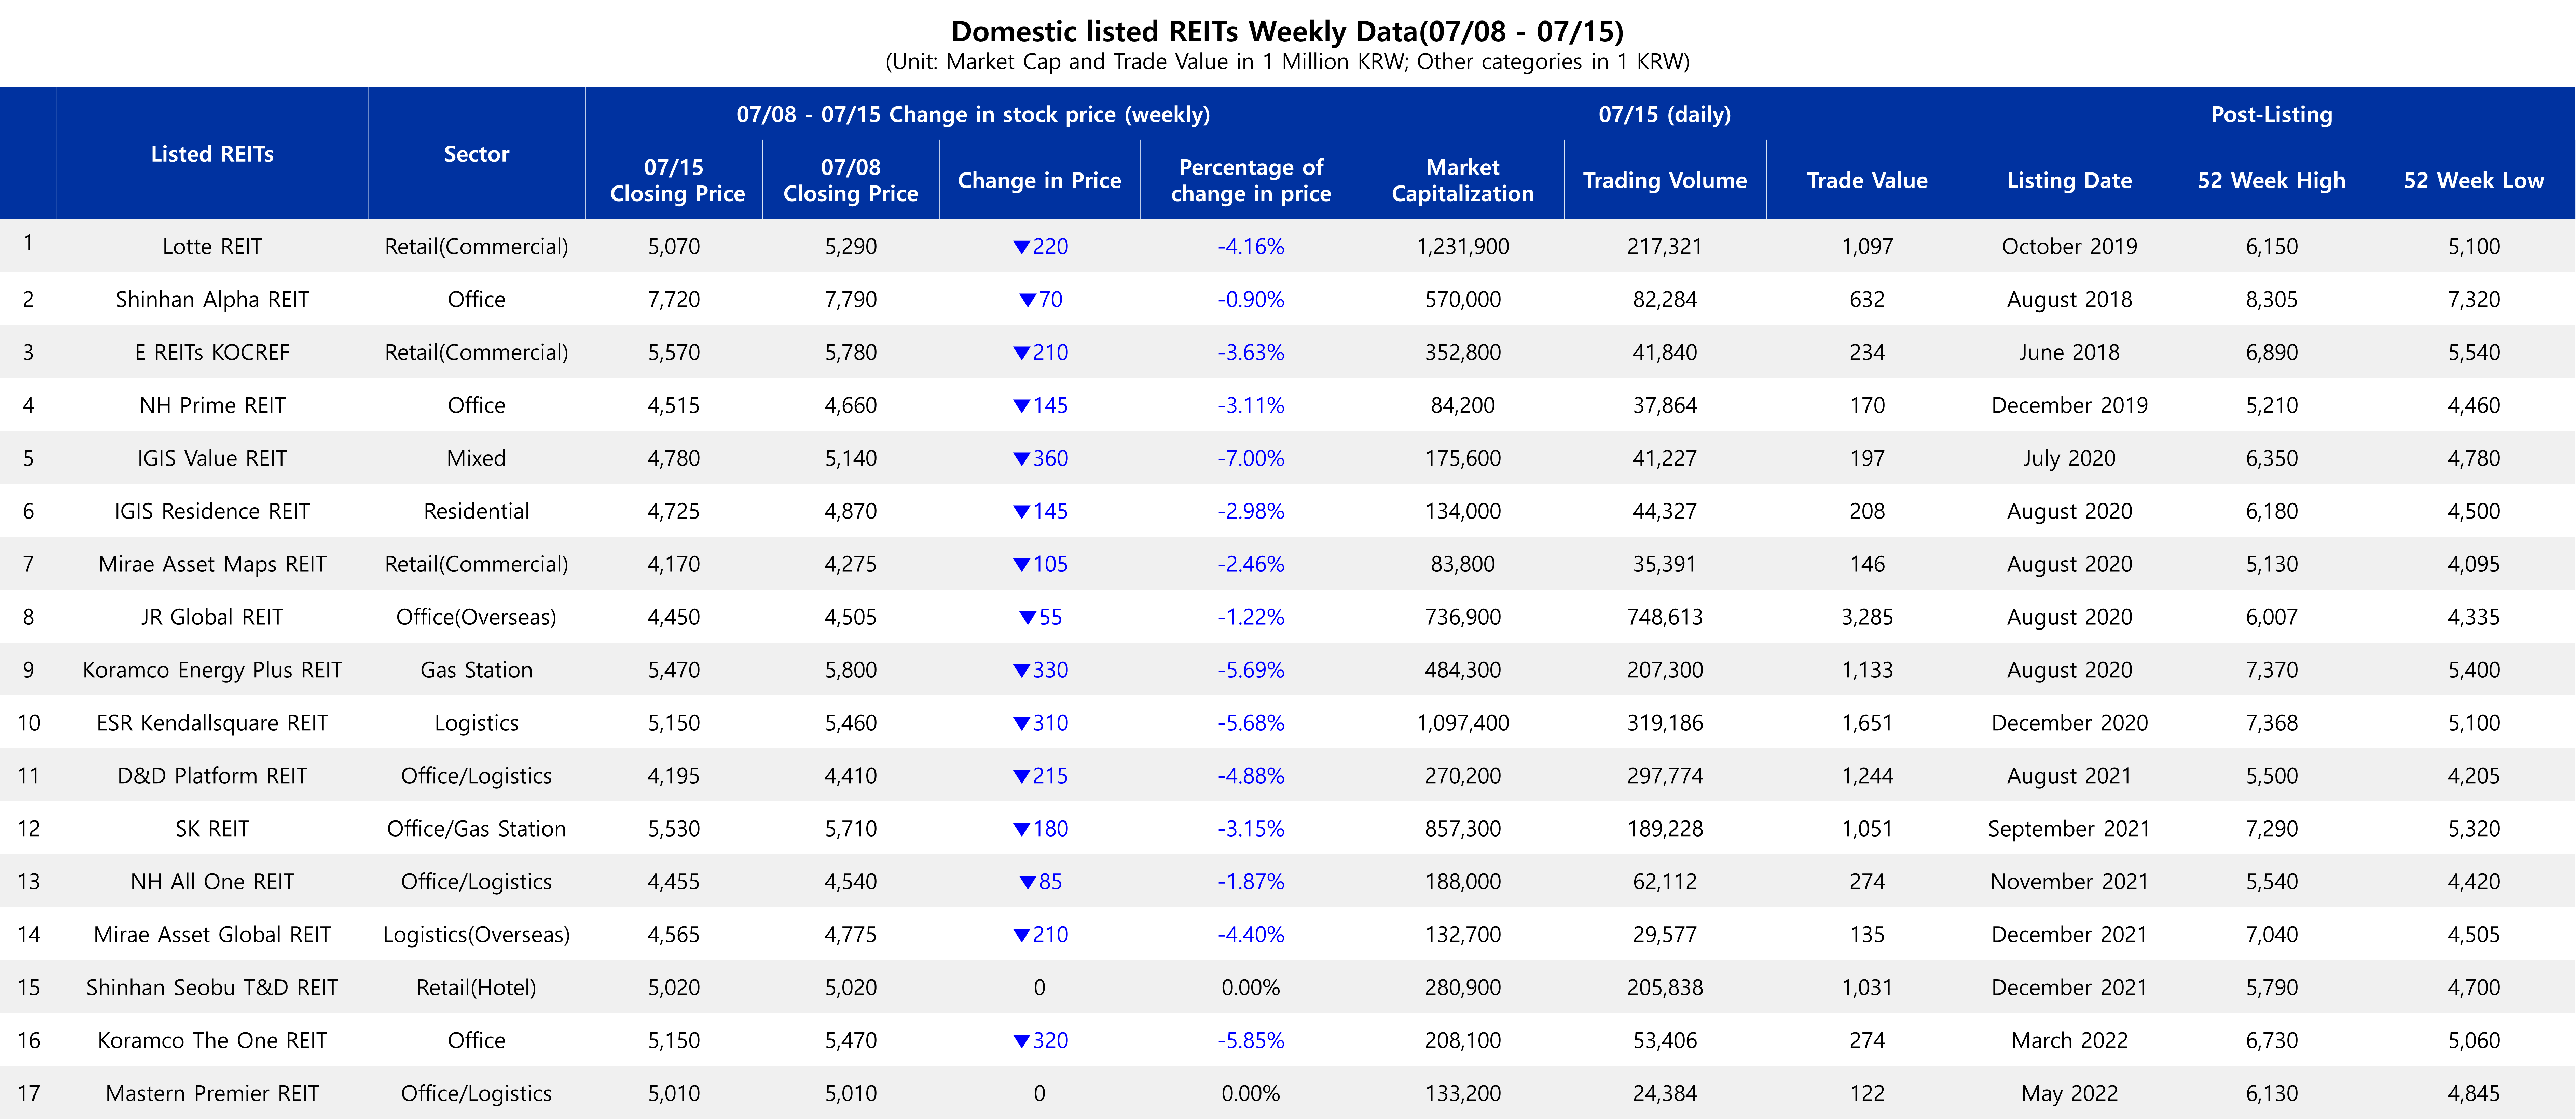Image resolution: width=2576 pixels, height=1119 pixels.
Task: Click the Gas Station sector cell
Action: (x=476, y=670)
